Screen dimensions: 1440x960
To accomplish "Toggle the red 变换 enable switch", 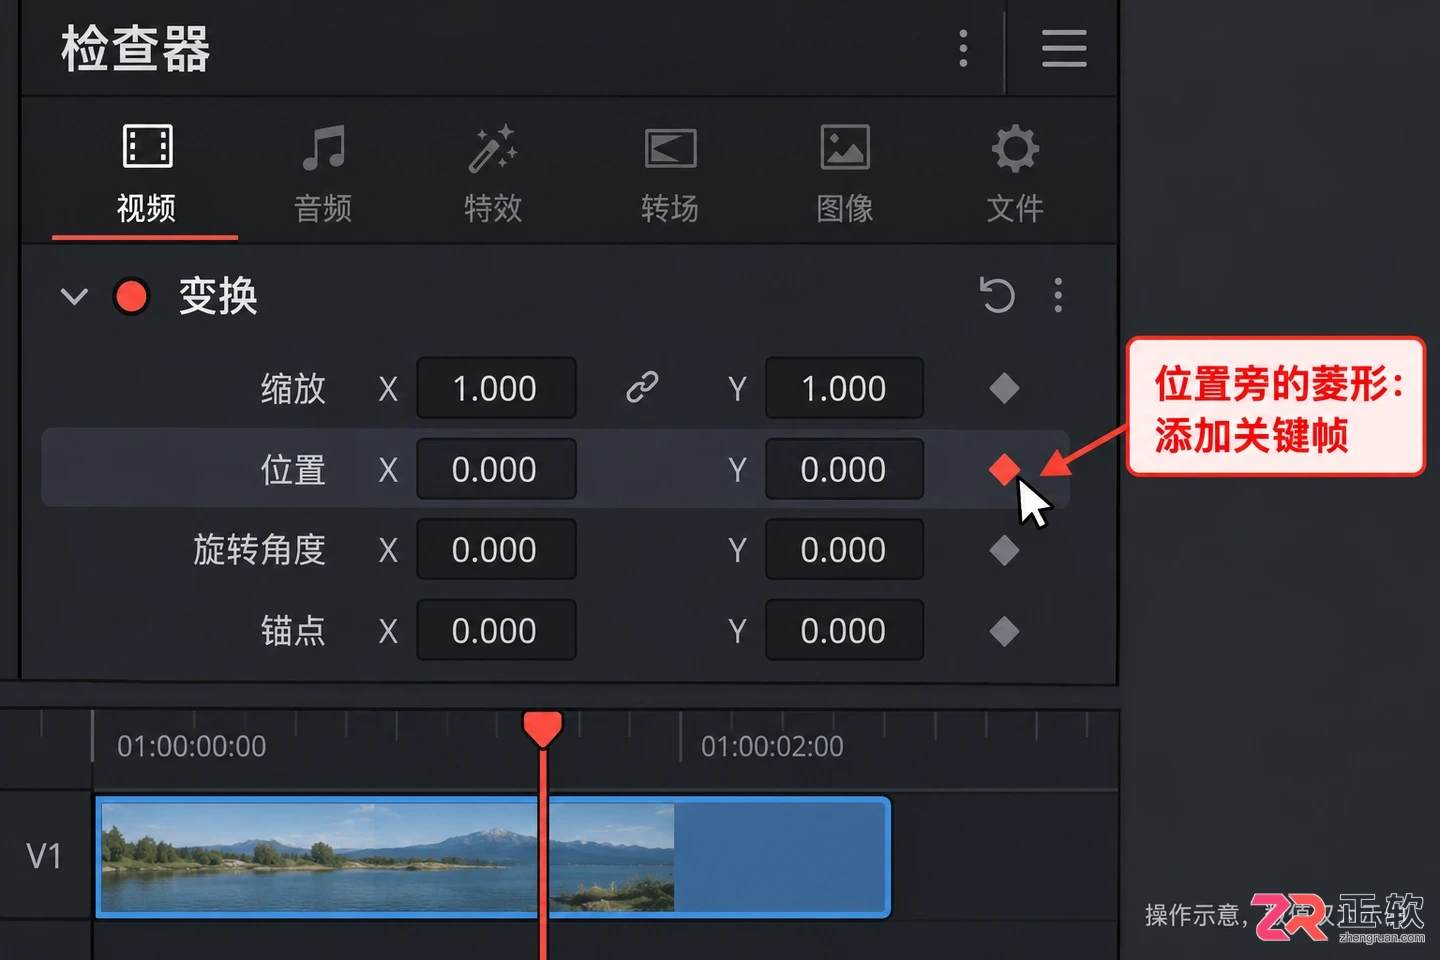I will pyautogui.click(x=131, y=296).
